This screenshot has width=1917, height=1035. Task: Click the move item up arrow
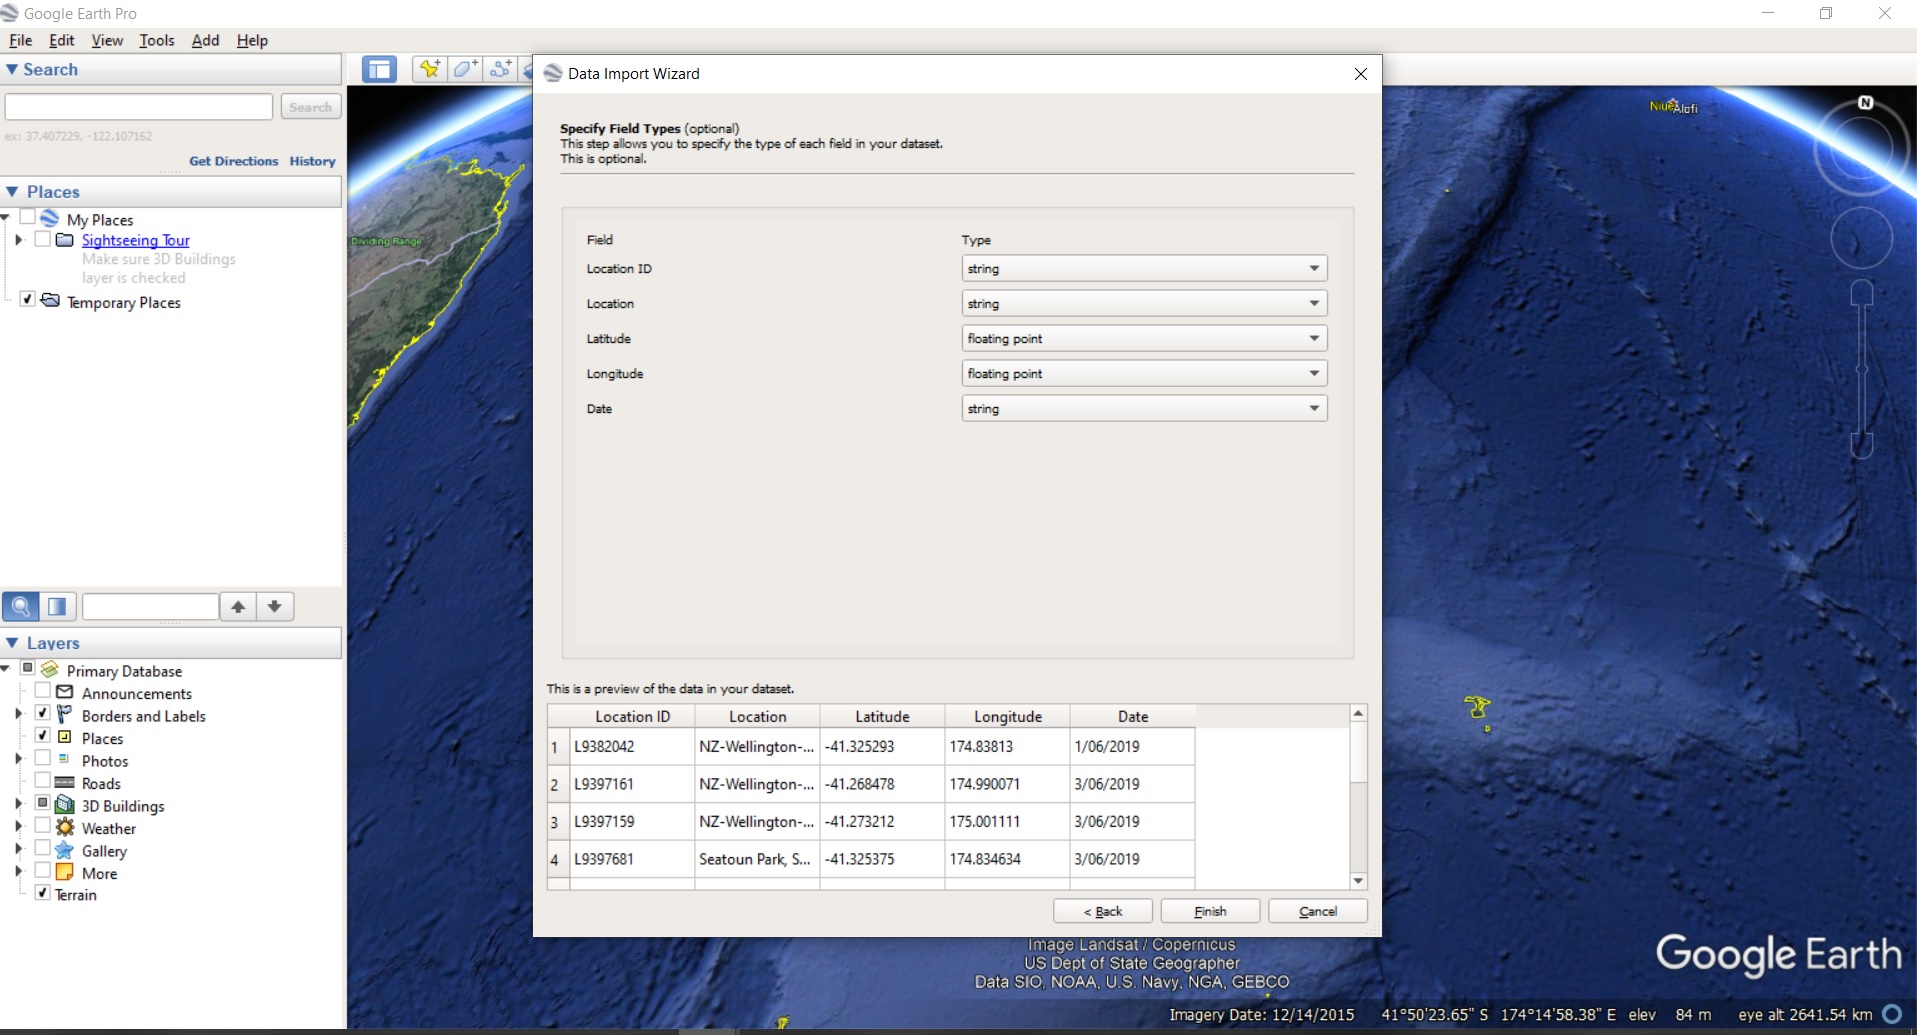[238, 606]
